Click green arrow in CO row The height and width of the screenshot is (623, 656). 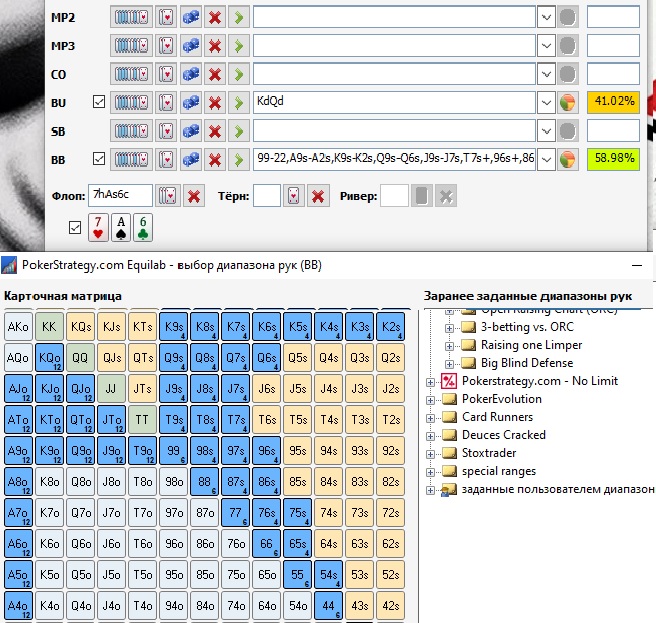(x=239, y=74)
